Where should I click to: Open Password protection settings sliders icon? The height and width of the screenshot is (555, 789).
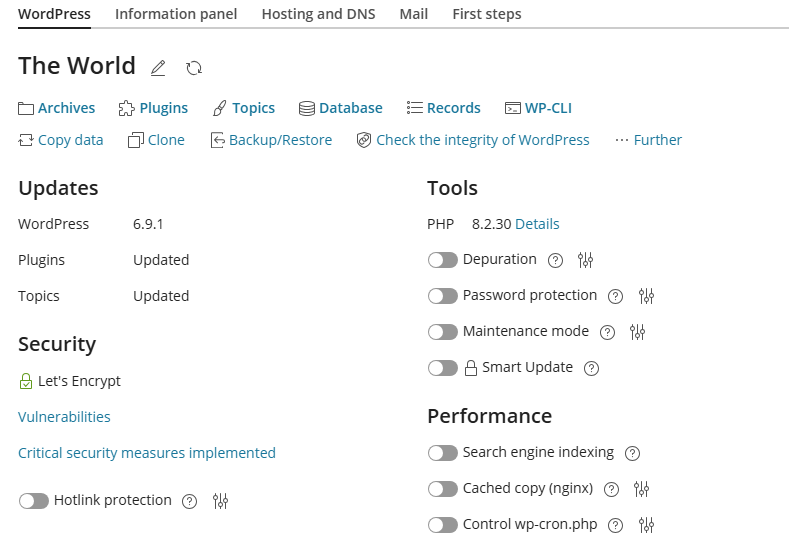pyautogui.click(x=646, y=296)
